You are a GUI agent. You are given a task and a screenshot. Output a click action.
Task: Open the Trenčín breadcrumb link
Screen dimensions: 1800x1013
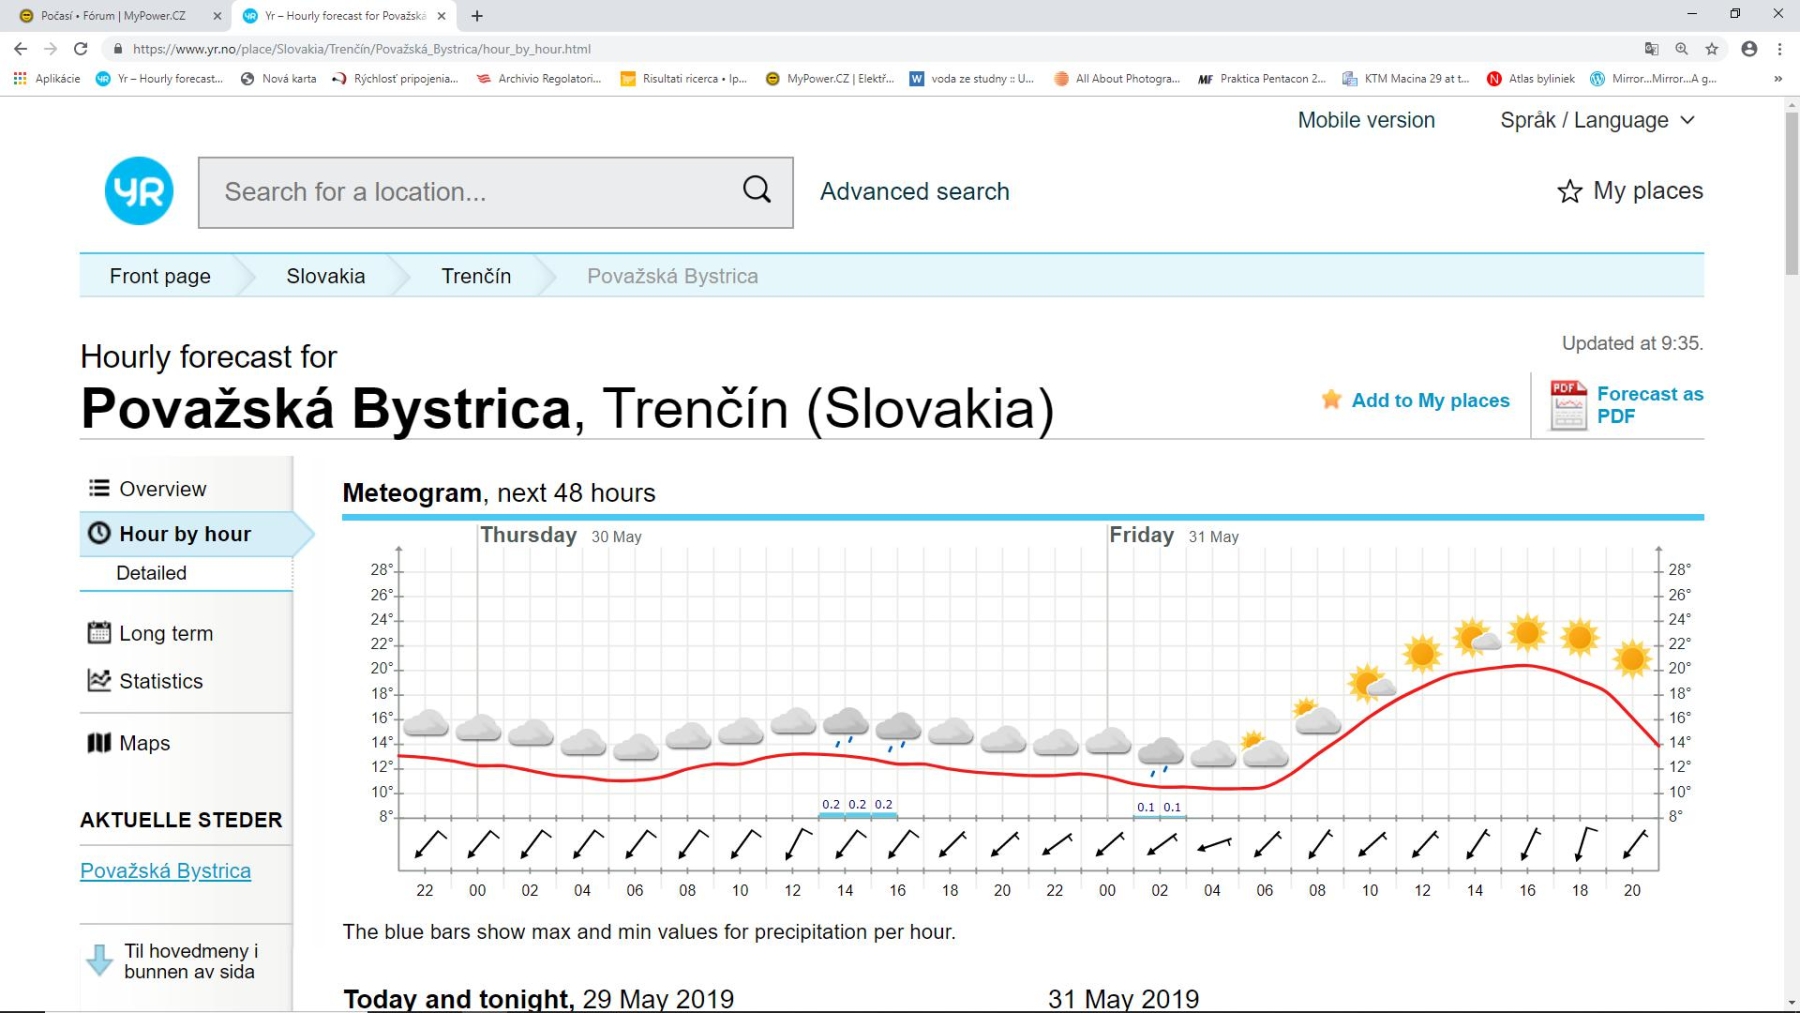[x=476, y=276]
